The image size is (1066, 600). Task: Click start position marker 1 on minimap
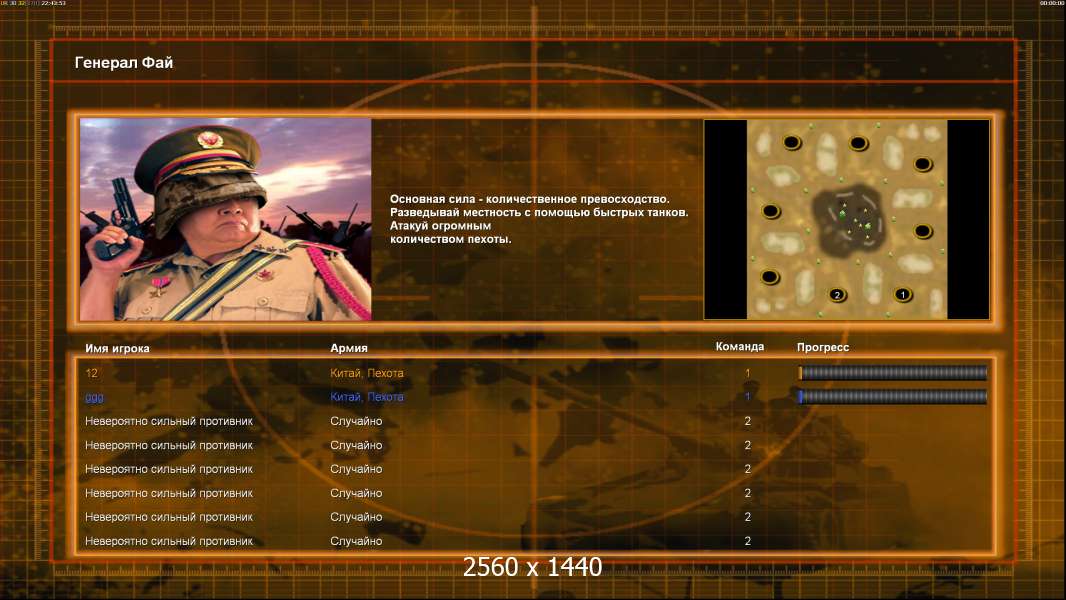(x=902, y=295)
